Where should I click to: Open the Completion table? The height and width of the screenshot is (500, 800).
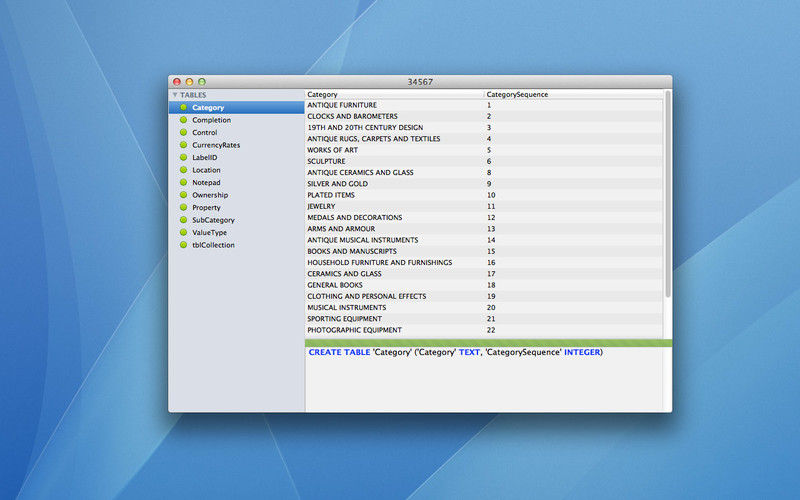tap(237, 120)
